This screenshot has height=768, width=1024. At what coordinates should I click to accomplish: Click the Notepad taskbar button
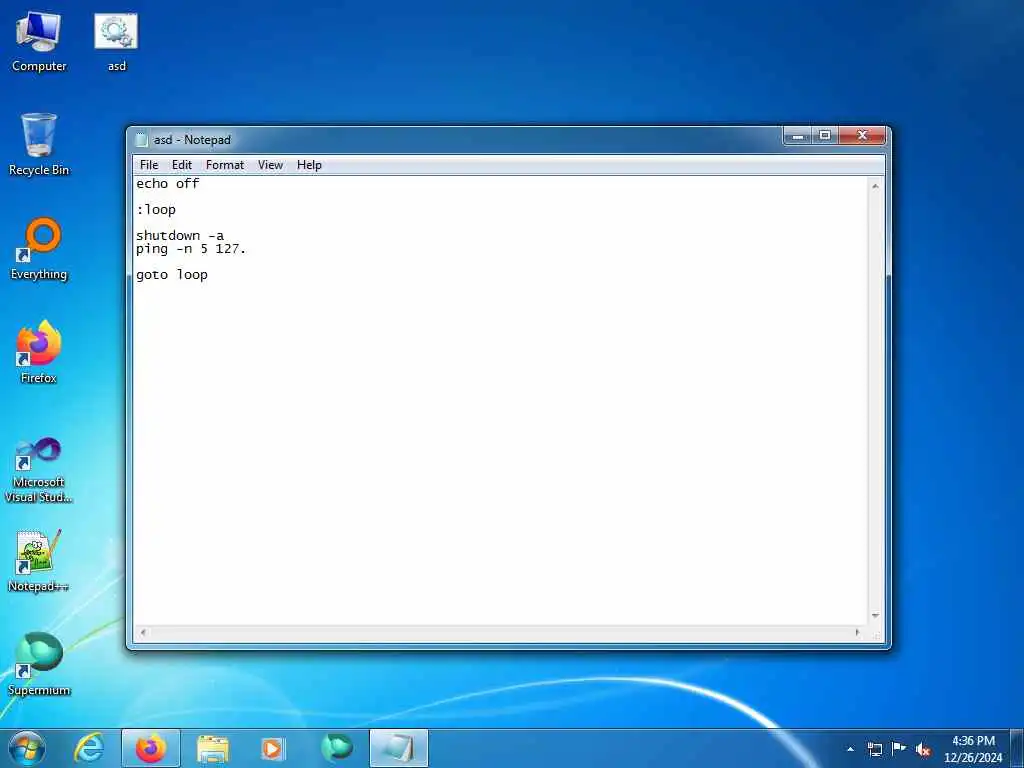pyautogui.click(x=399, y=748)
